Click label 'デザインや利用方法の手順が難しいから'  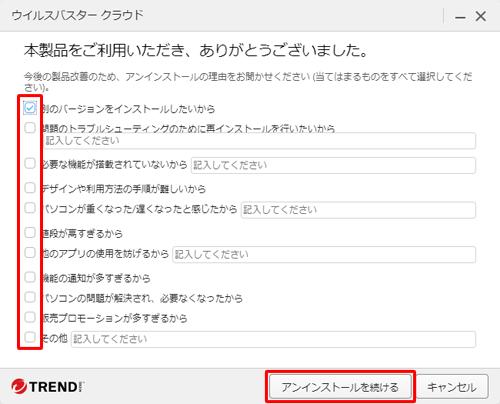pos(124,189)
